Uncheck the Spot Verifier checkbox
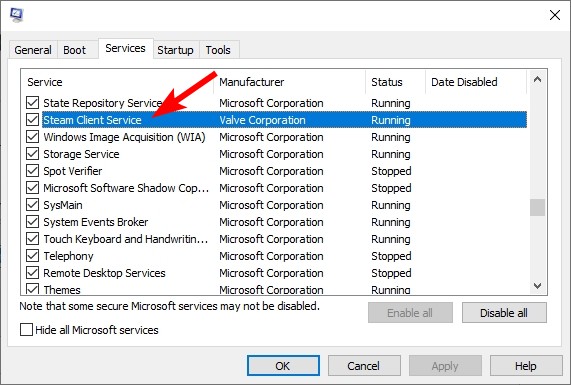 click(x=32, y=170)
